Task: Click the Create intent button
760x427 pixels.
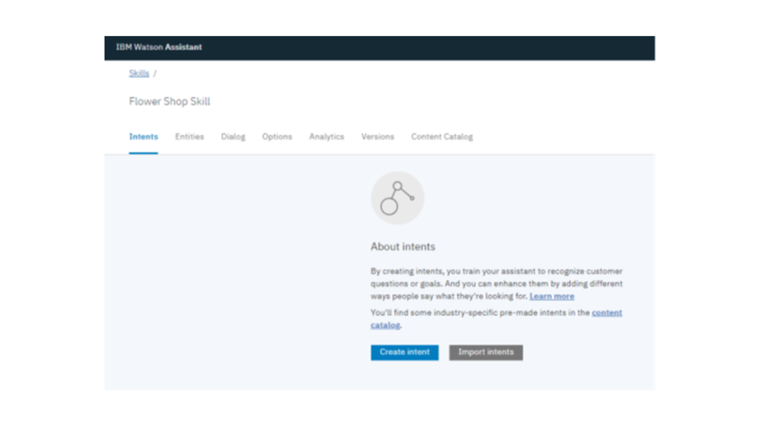Action: (x=405, y=352)
